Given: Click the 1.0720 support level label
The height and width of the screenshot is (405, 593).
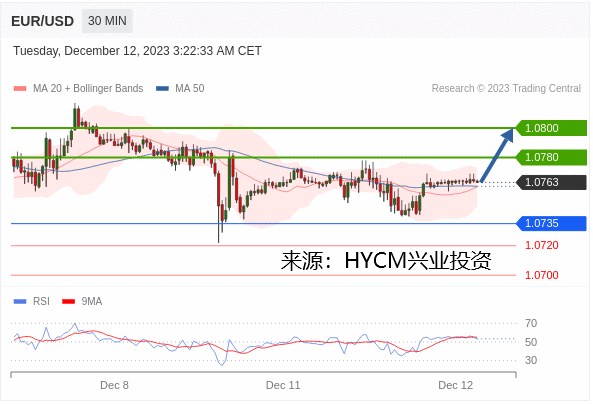Looking at the screenshot, I should click(542, 245).
